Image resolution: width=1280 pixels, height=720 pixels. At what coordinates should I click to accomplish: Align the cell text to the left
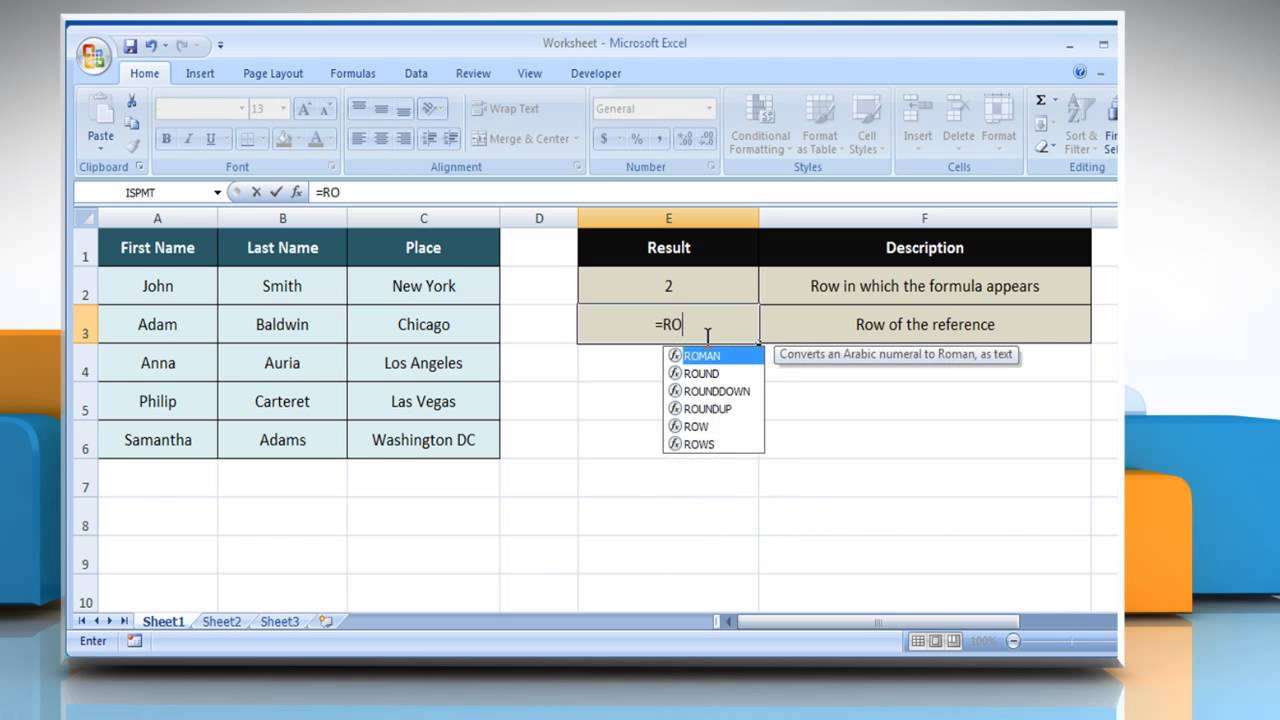click(x=358, y=139)
